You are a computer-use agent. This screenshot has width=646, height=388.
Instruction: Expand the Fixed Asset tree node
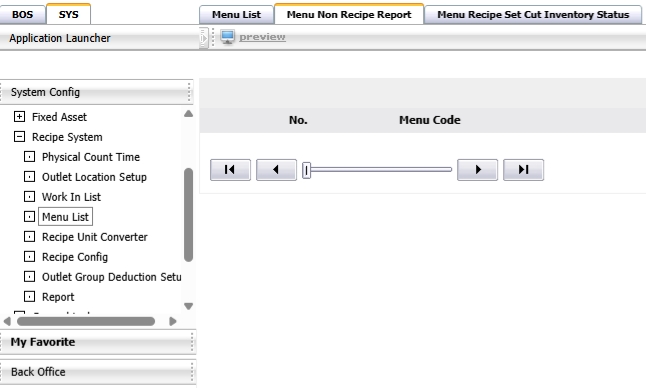pos(19,117)
